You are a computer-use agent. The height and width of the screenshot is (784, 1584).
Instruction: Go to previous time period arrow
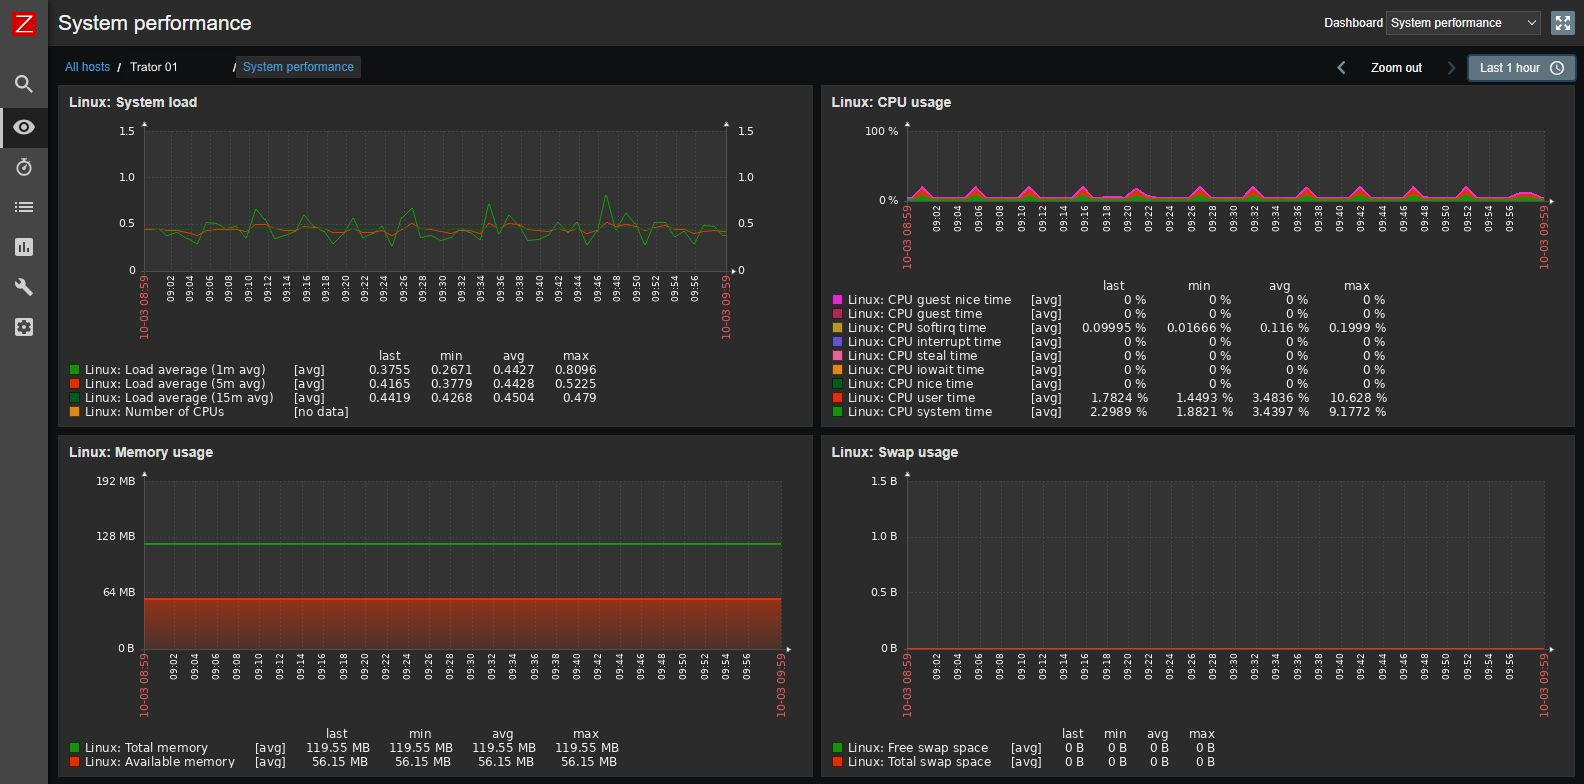[1342, 68]
